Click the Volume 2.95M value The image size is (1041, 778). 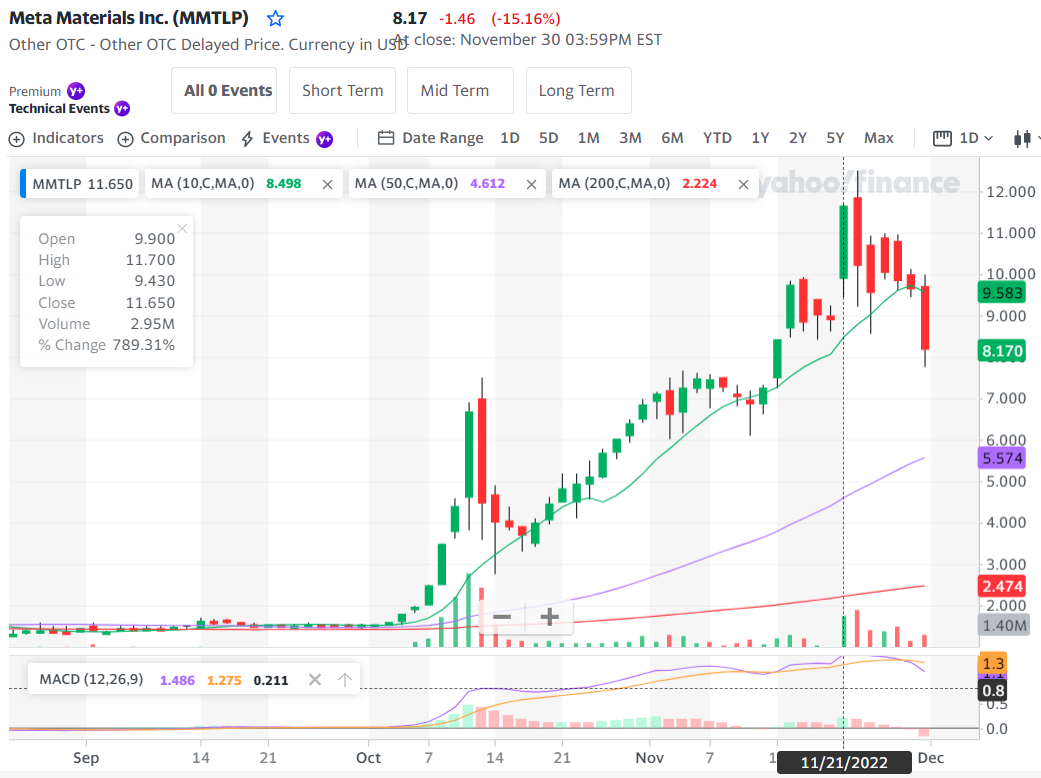point(153,324)
